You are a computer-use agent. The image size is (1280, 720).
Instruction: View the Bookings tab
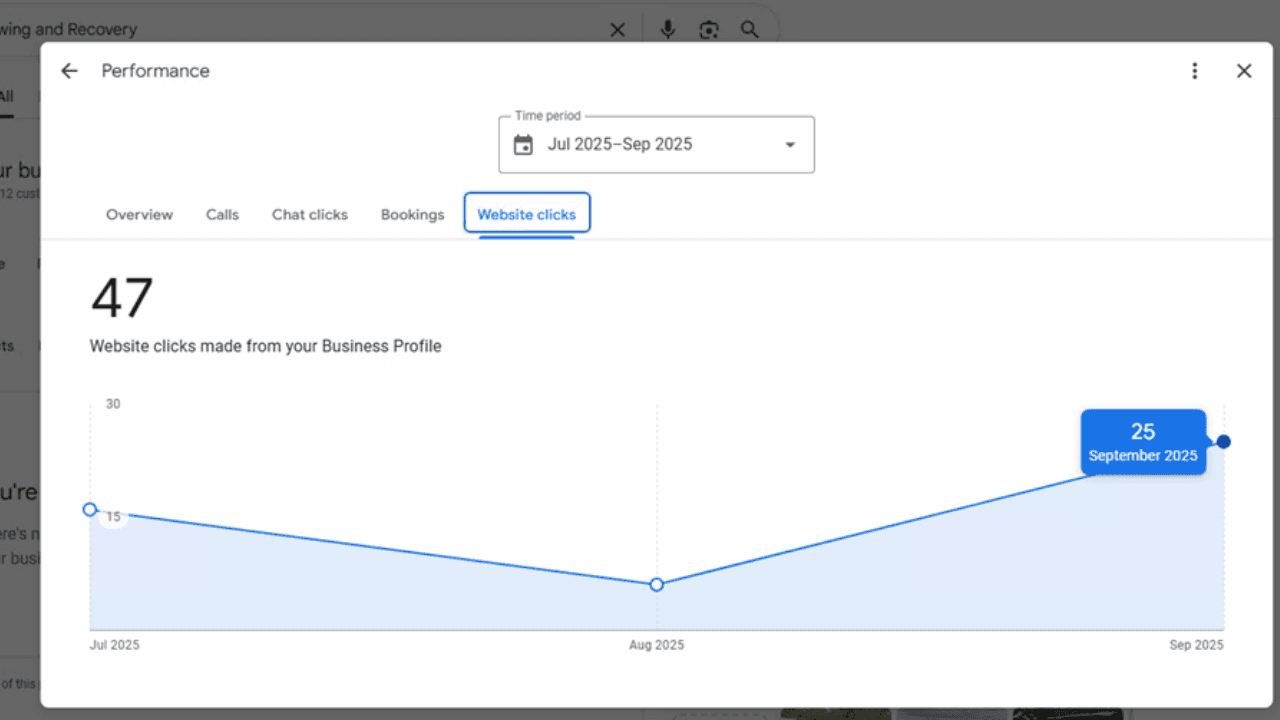[x=412, y=214]
